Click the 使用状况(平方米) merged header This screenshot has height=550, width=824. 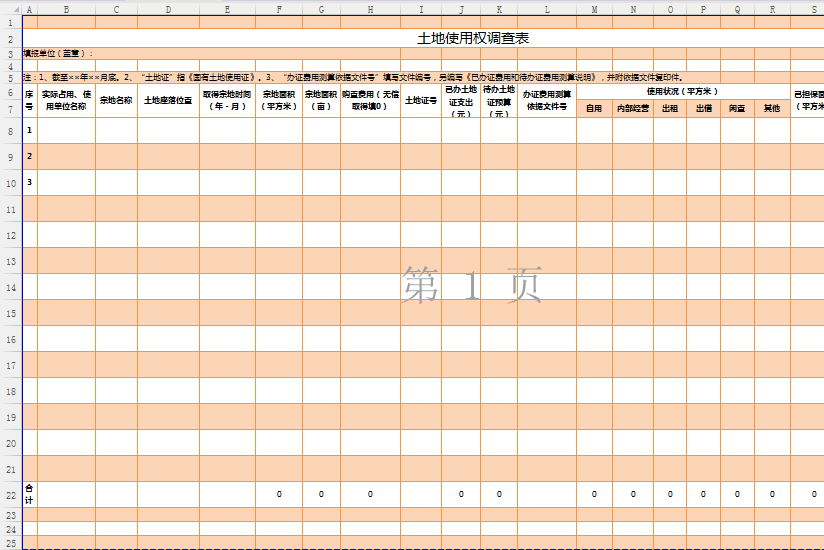(x=682, y=91)
